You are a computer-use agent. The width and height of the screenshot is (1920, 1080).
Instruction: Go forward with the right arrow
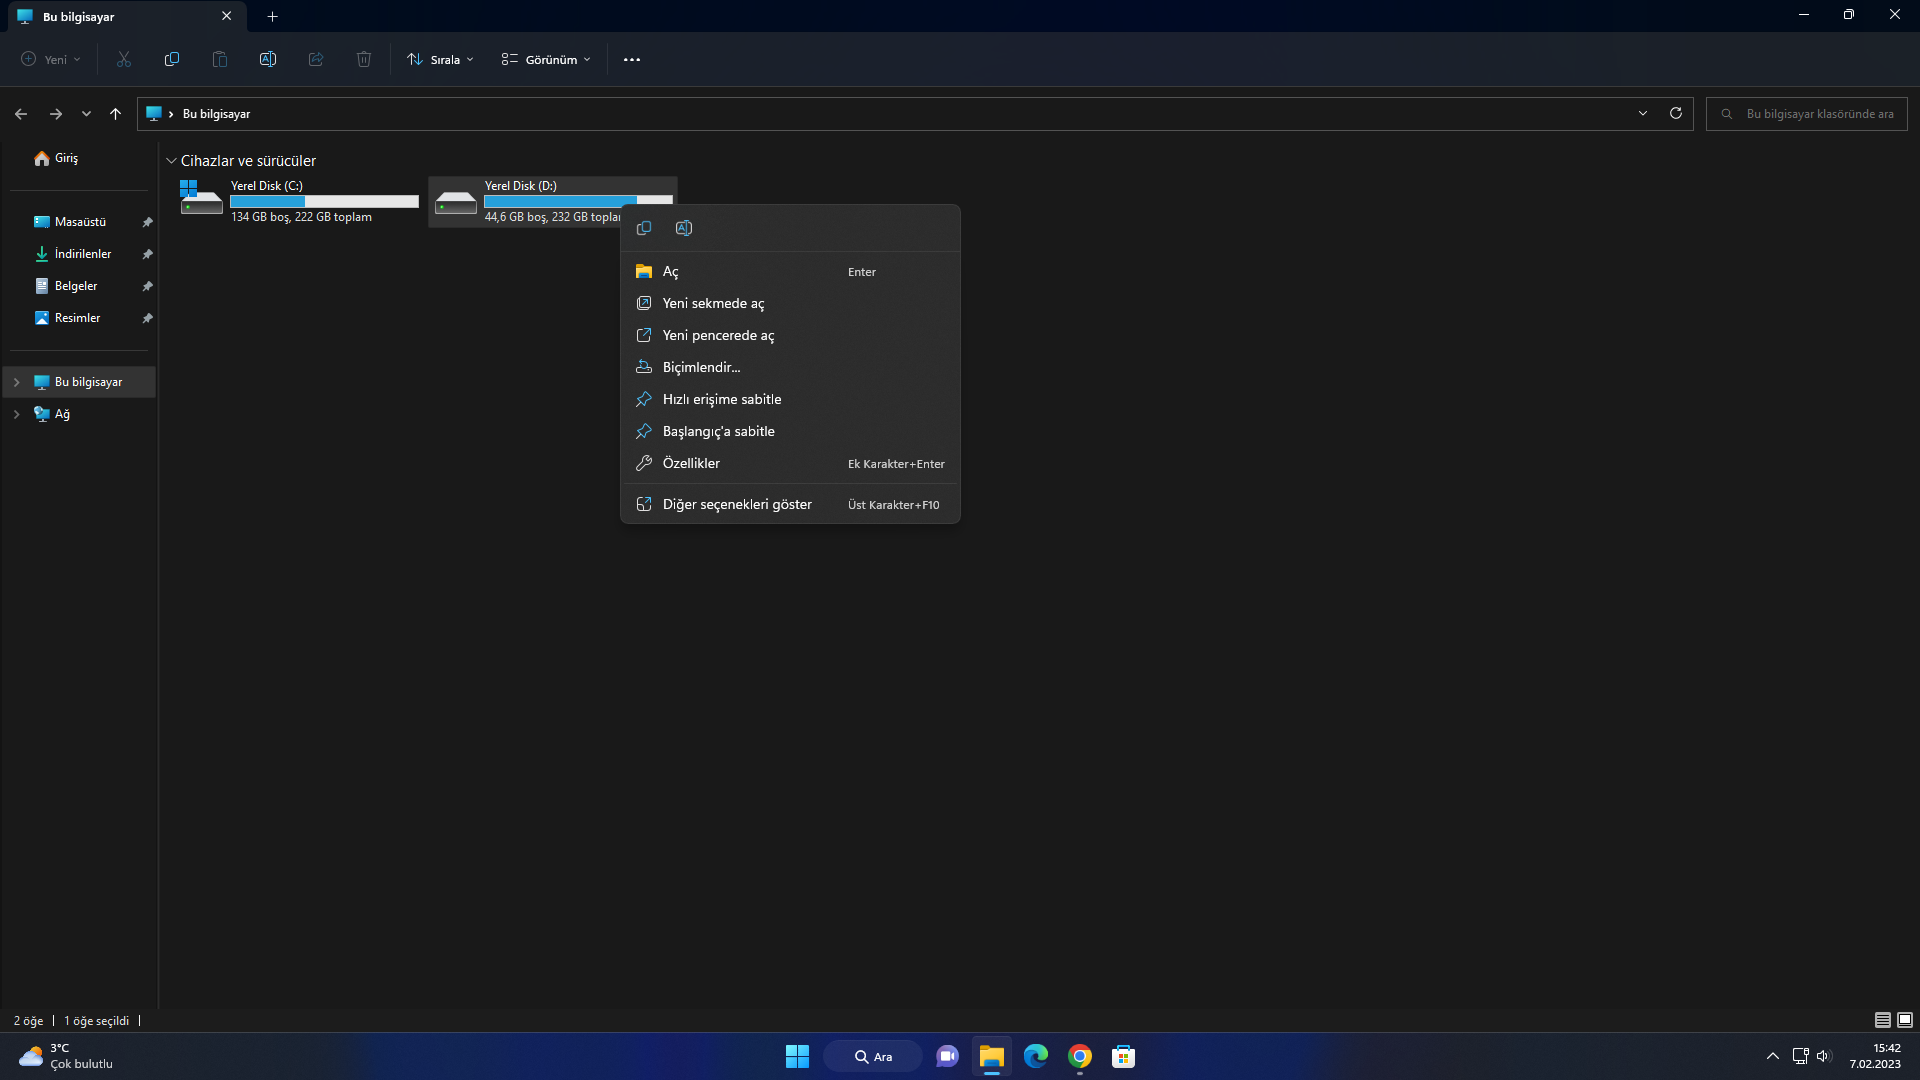point(56,114)
